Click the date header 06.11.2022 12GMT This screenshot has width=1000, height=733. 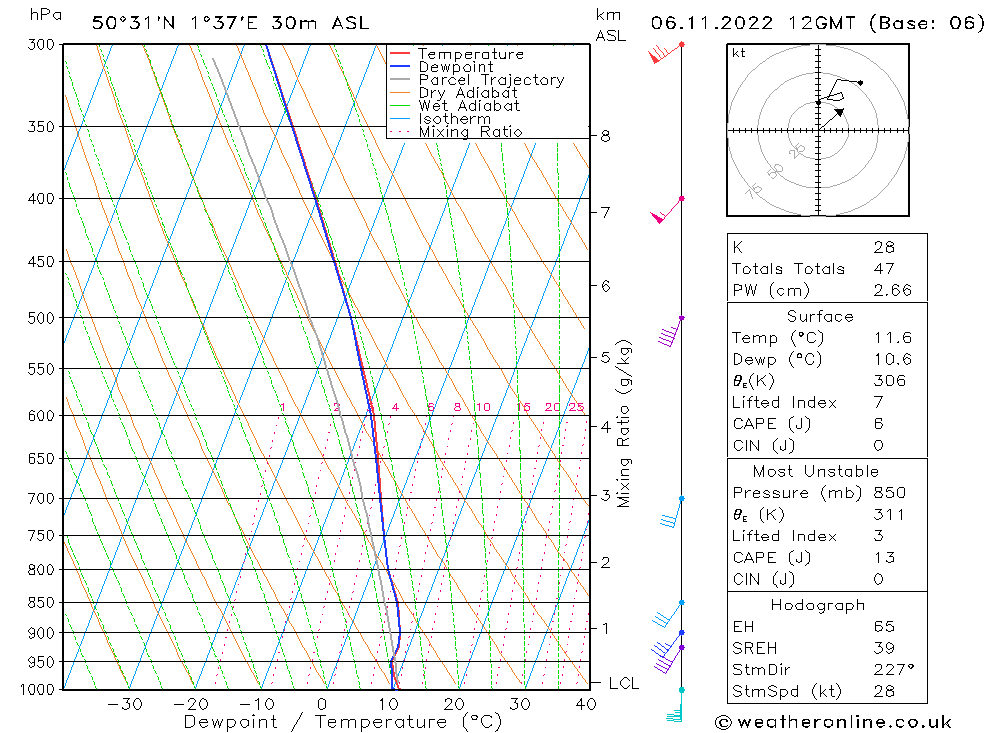tap(817, 22)
